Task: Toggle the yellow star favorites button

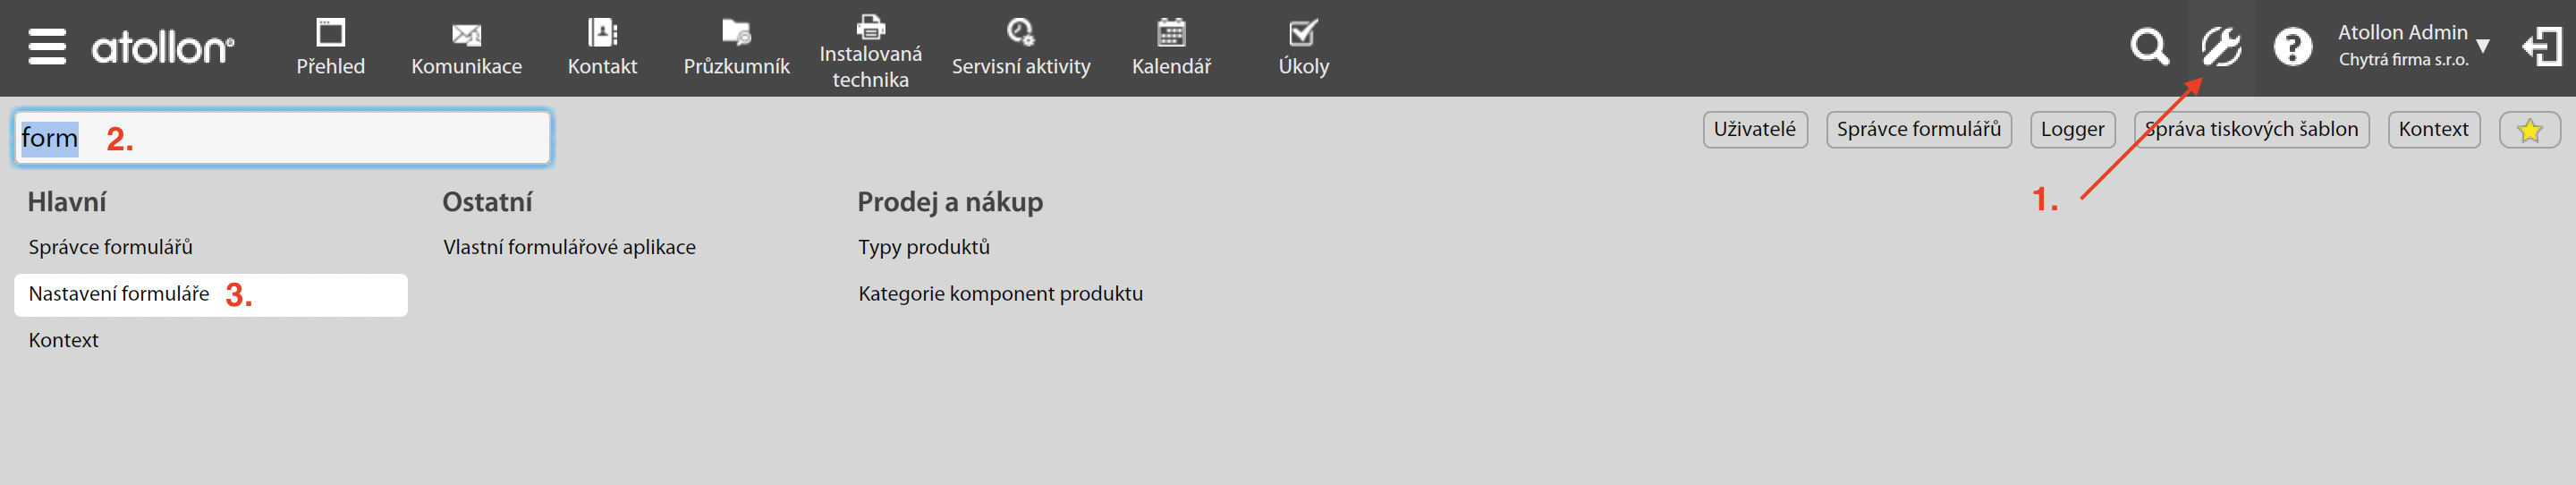Action: point(2529,130)
